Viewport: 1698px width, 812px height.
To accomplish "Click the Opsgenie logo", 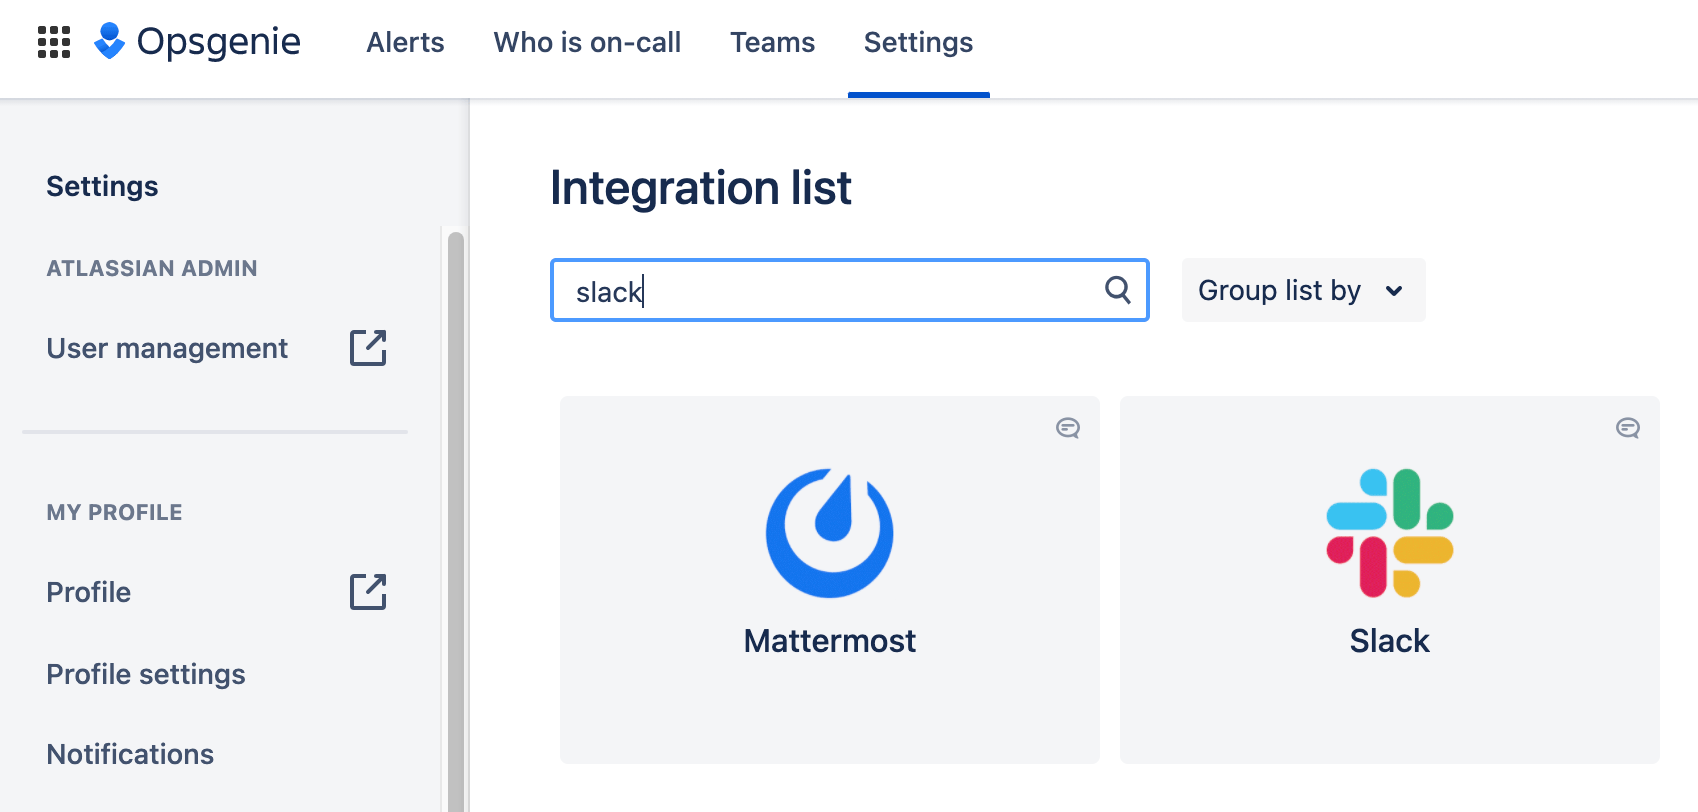I will point(197,42).
